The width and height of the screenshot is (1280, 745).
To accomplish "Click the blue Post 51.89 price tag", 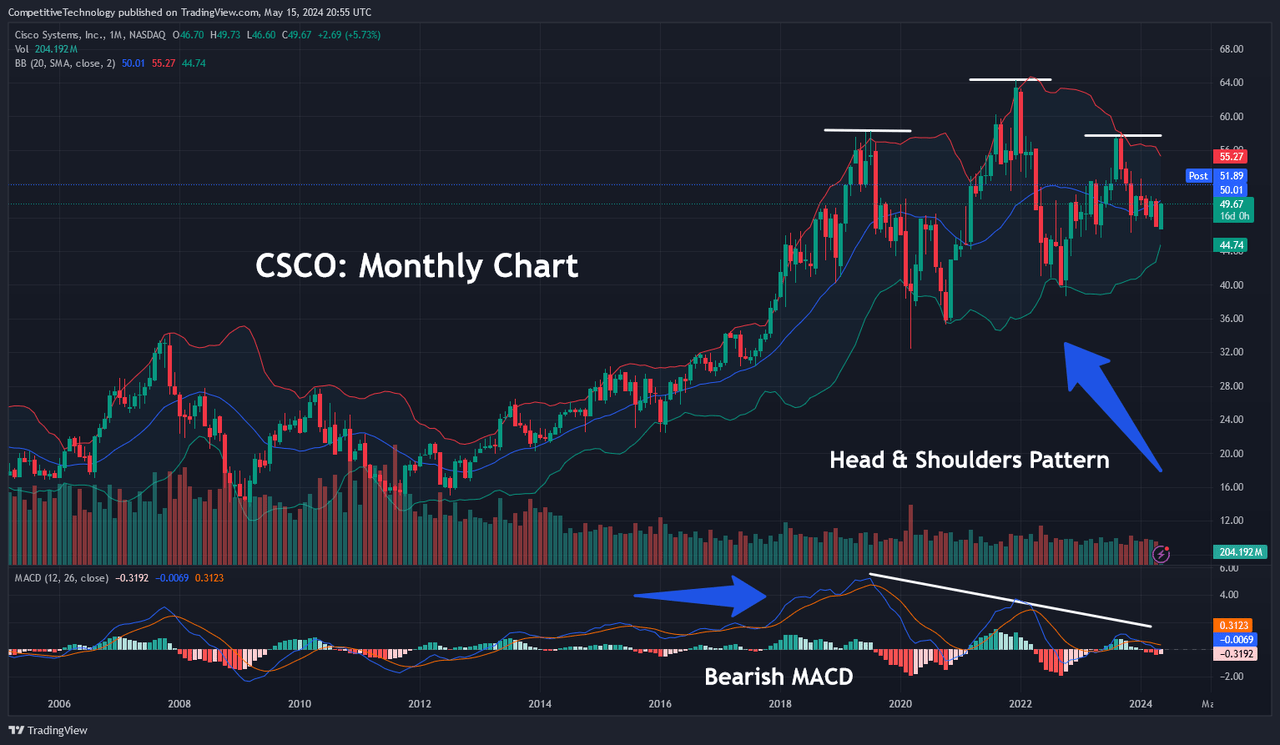I will [1215, 175].
